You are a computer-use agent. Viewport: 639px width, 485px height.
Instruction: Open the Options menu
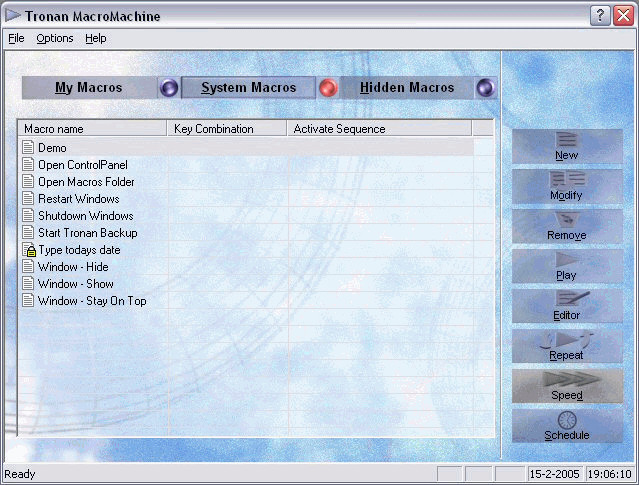[x=55, y=38]
